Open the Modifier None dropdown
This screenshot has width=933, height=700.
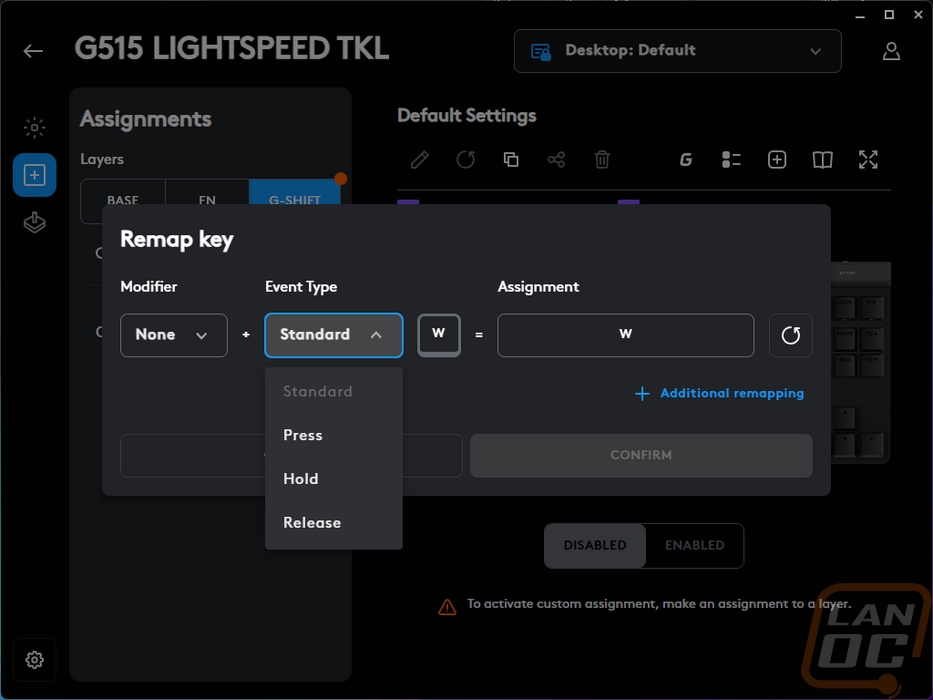coord(174,335)
